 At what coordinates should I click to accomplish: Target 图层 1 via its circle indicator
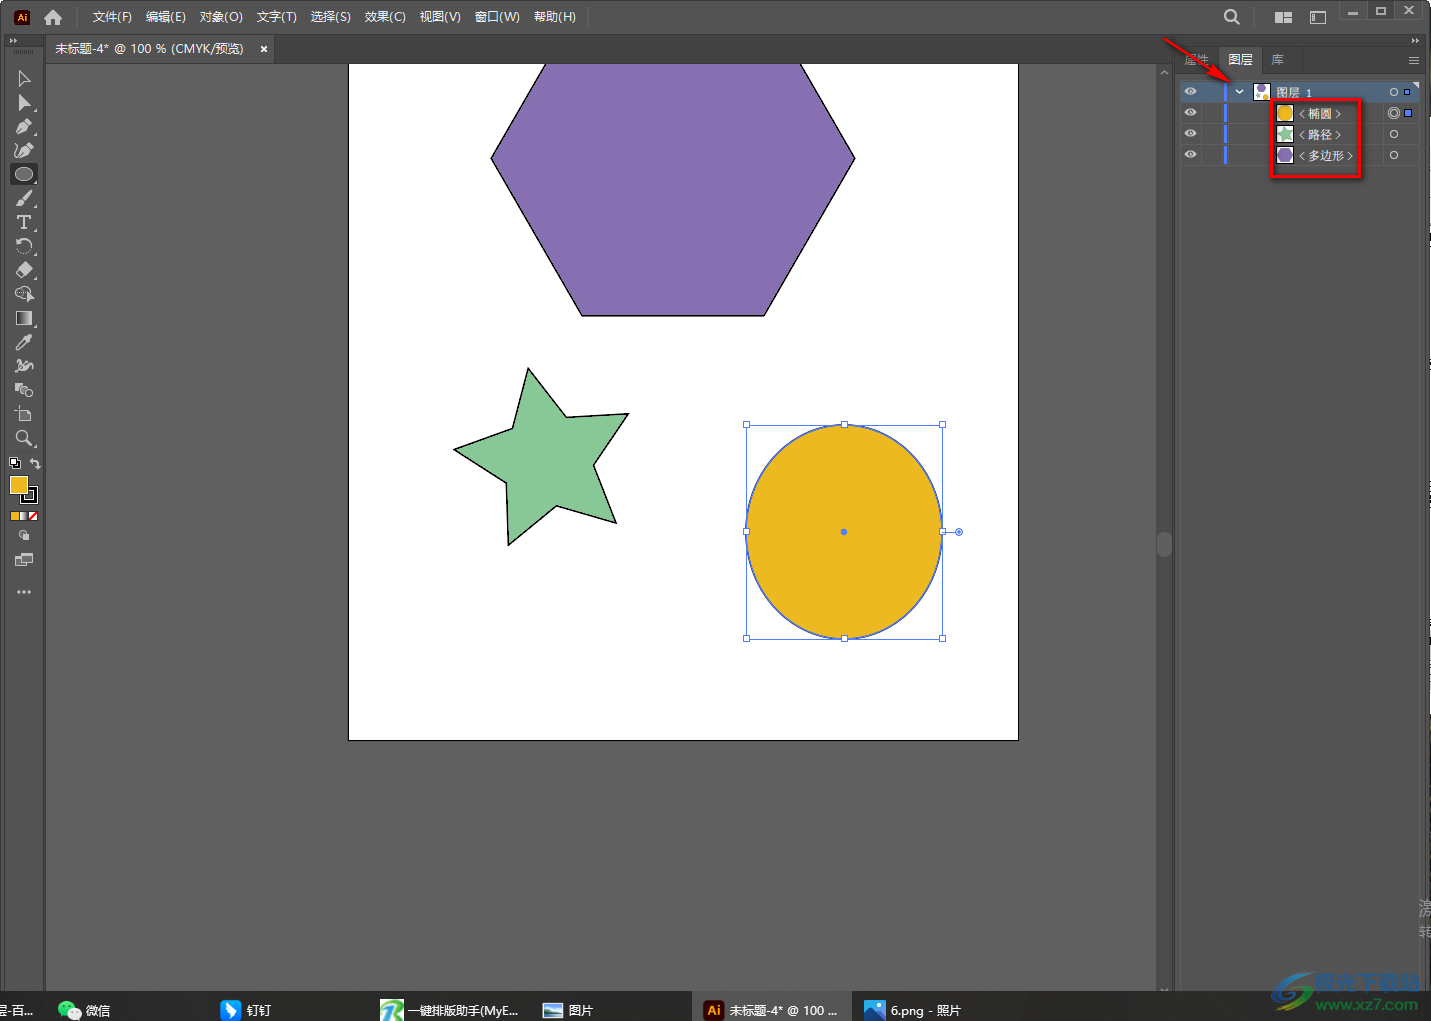pos(1394,92)
